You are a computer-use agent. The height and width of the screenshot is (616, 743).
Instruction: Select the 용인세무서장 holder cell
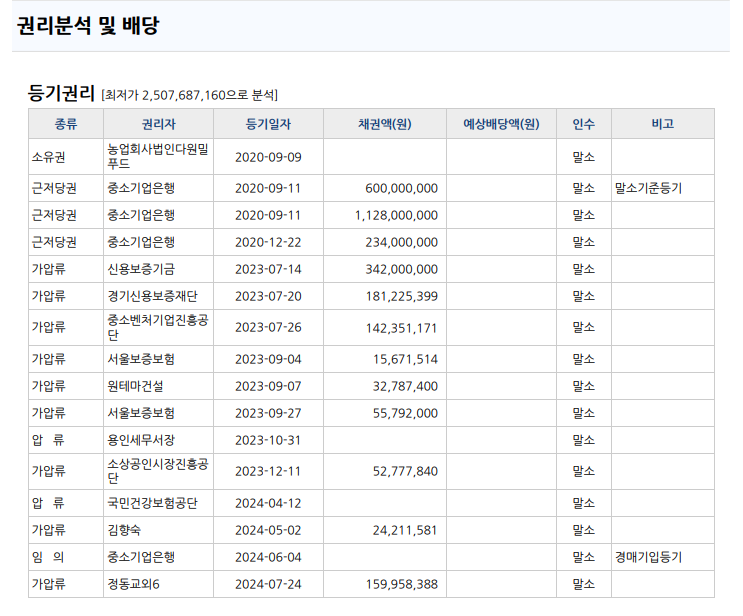click(158, 440)
